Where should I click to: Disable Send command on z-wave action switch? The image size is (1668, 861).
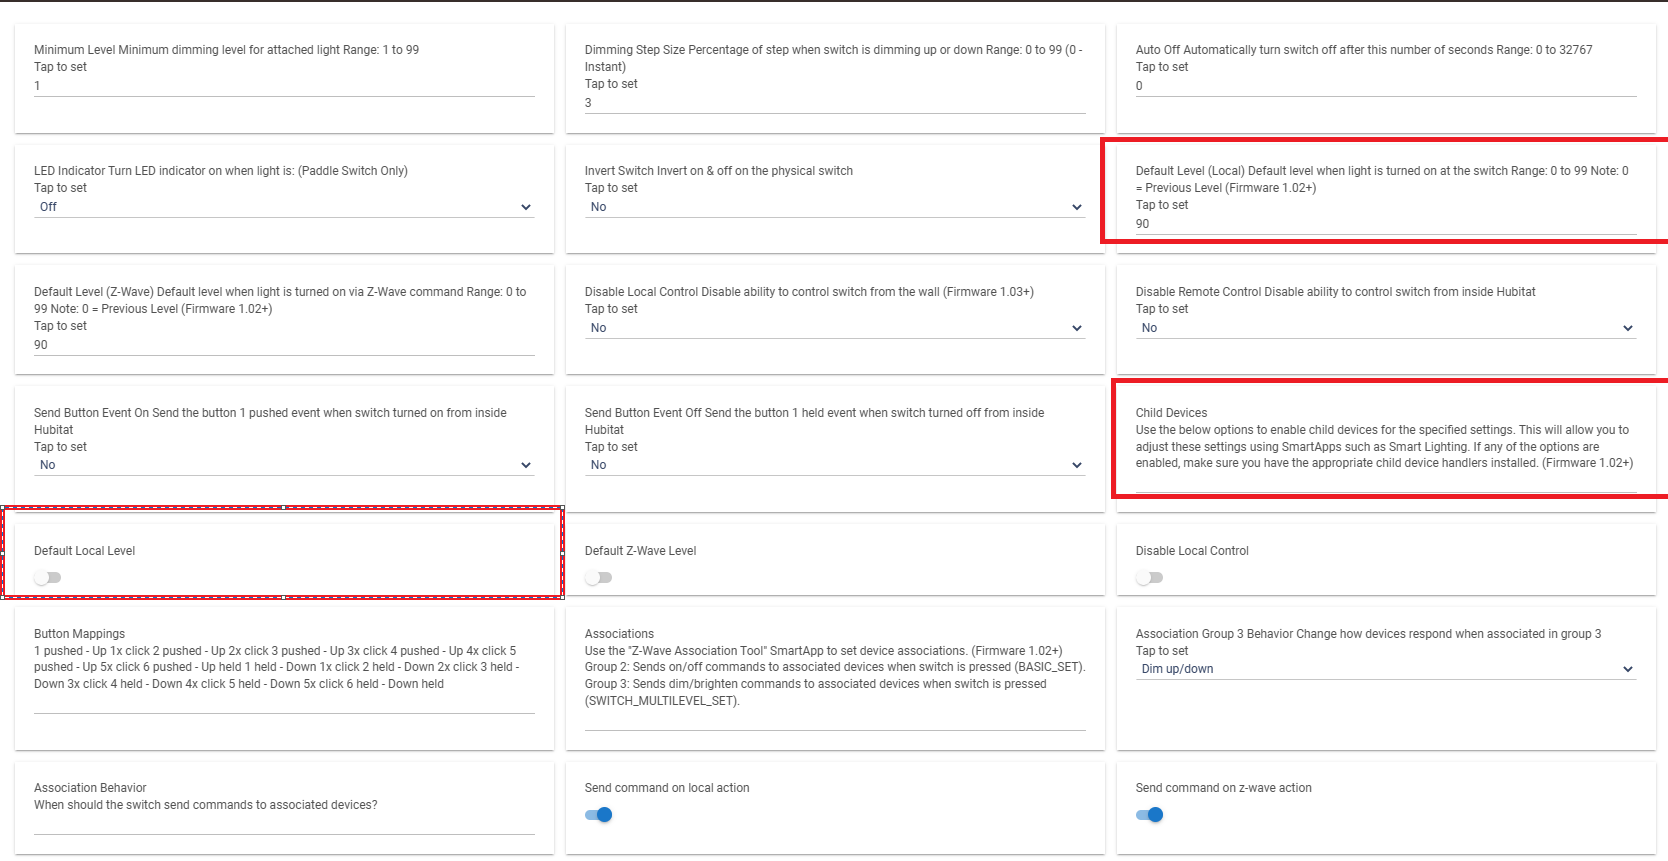pyautogui.click(x=1149, y=815)
